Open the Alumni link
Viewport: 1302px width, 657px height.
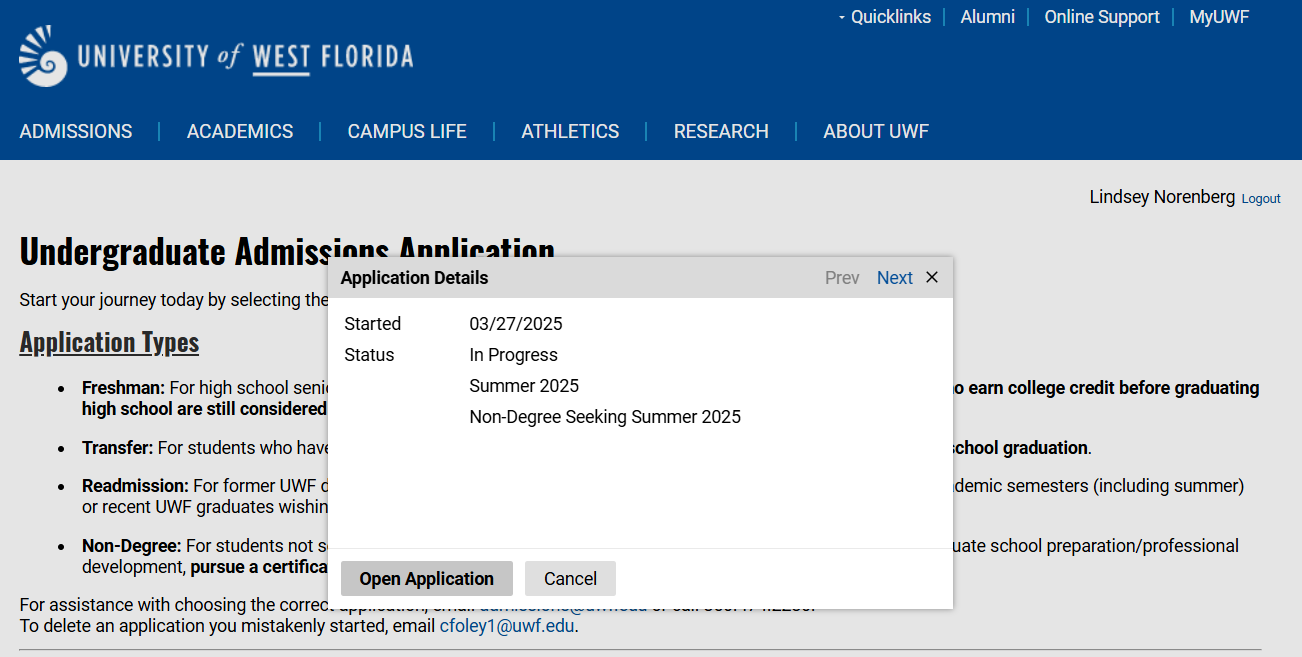coord(988,17)
